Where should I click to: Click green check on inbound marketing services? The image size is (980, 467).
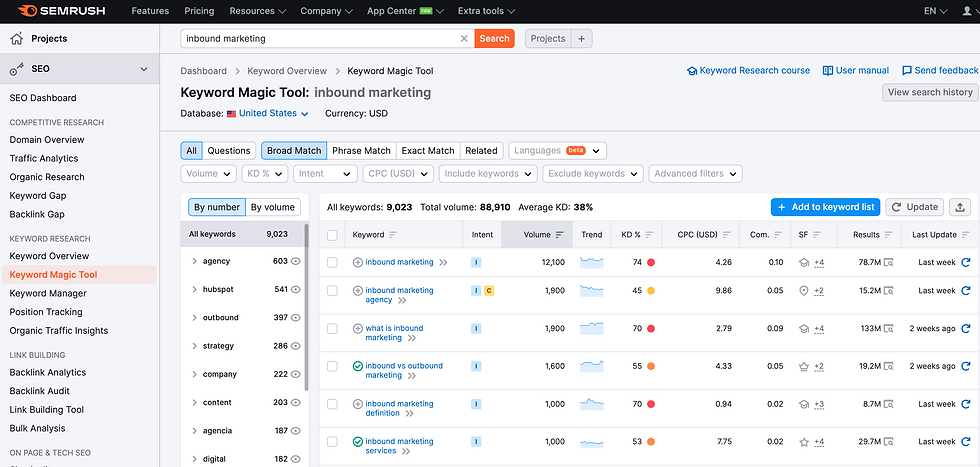[358, 441]
